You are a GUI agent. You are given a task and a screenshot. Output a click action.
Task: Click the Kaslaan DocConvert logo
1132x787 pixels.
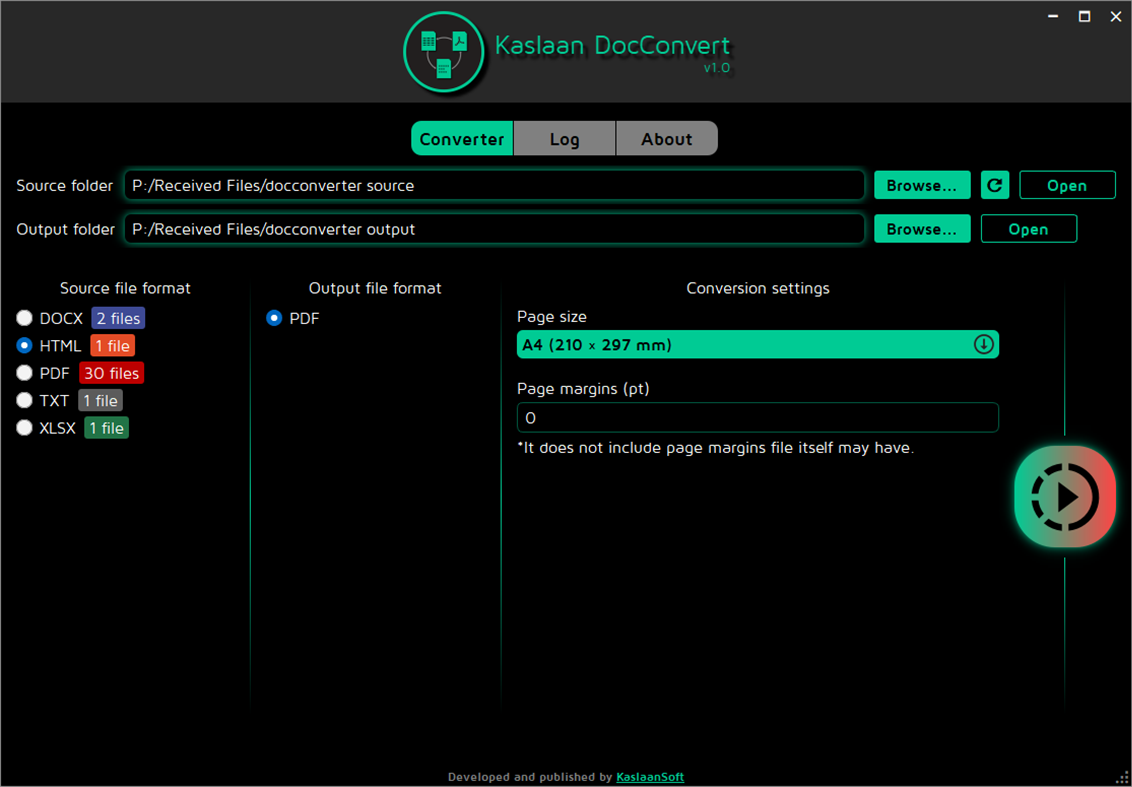pos(444,51)
